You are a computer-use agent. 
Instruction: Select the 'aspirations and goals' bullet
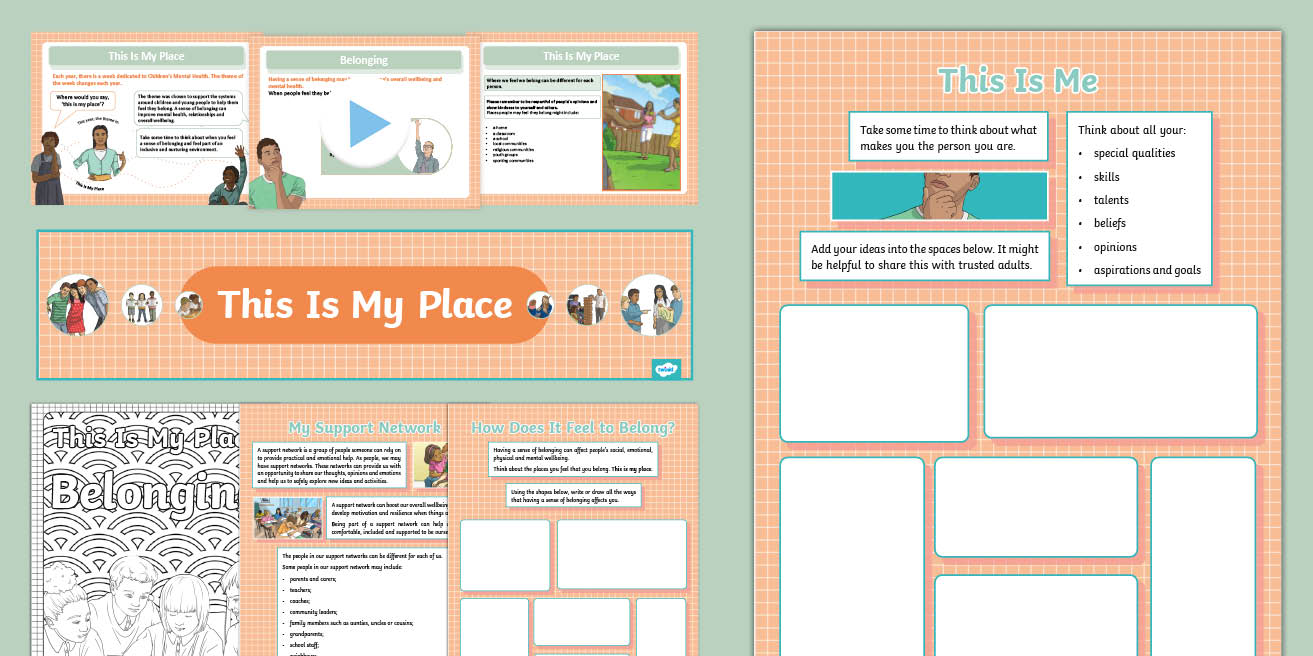coord(1147,270)
